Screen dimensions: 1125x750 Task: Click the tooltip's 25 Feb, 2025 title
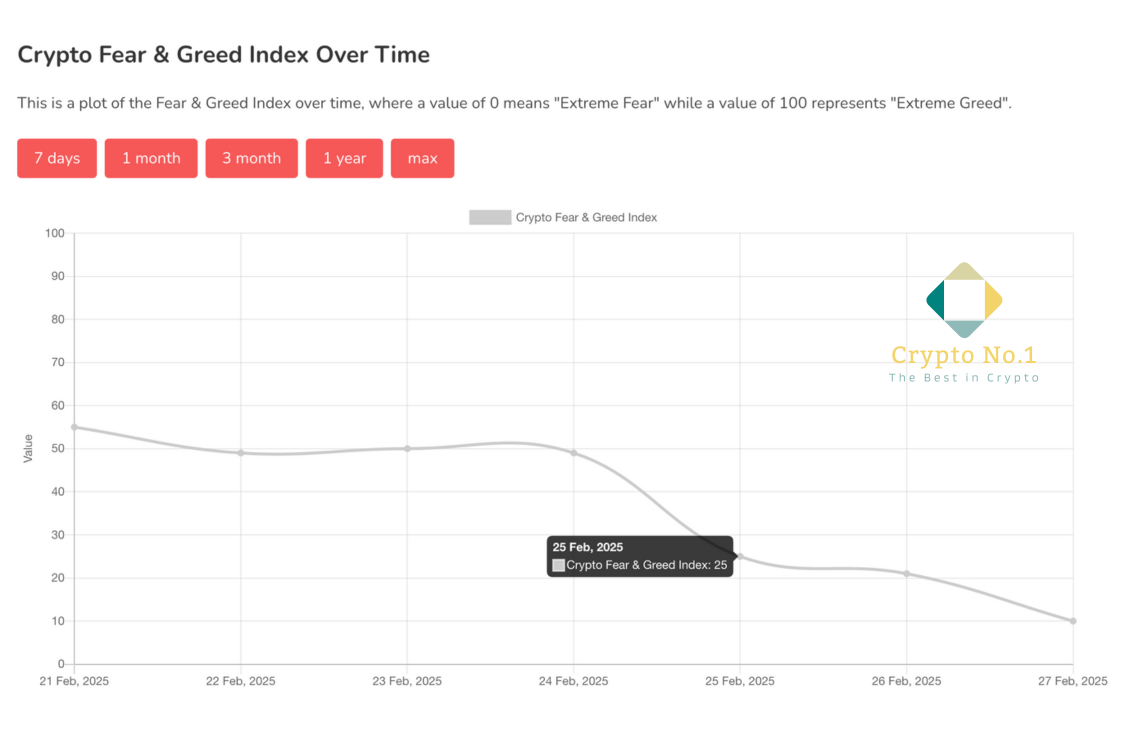[588, 547]
